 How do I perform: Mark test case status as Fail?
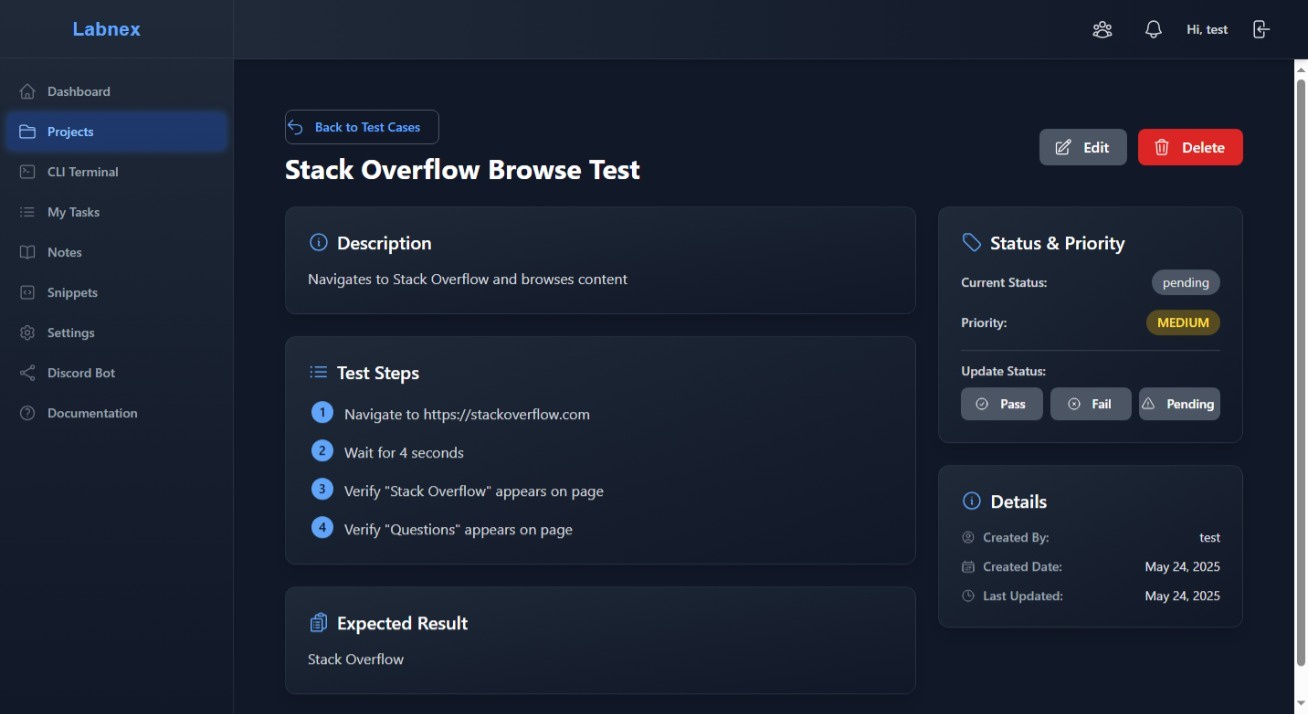tap(1090, 404)
